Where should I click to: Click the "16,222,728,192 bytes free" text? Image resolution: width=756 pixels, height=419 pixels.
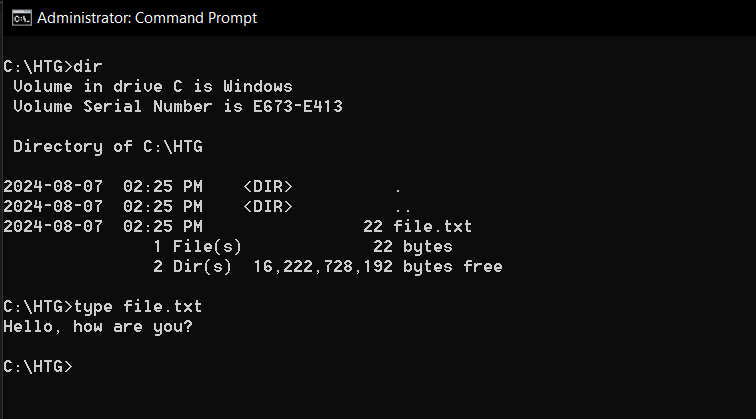tap(377, 267)
